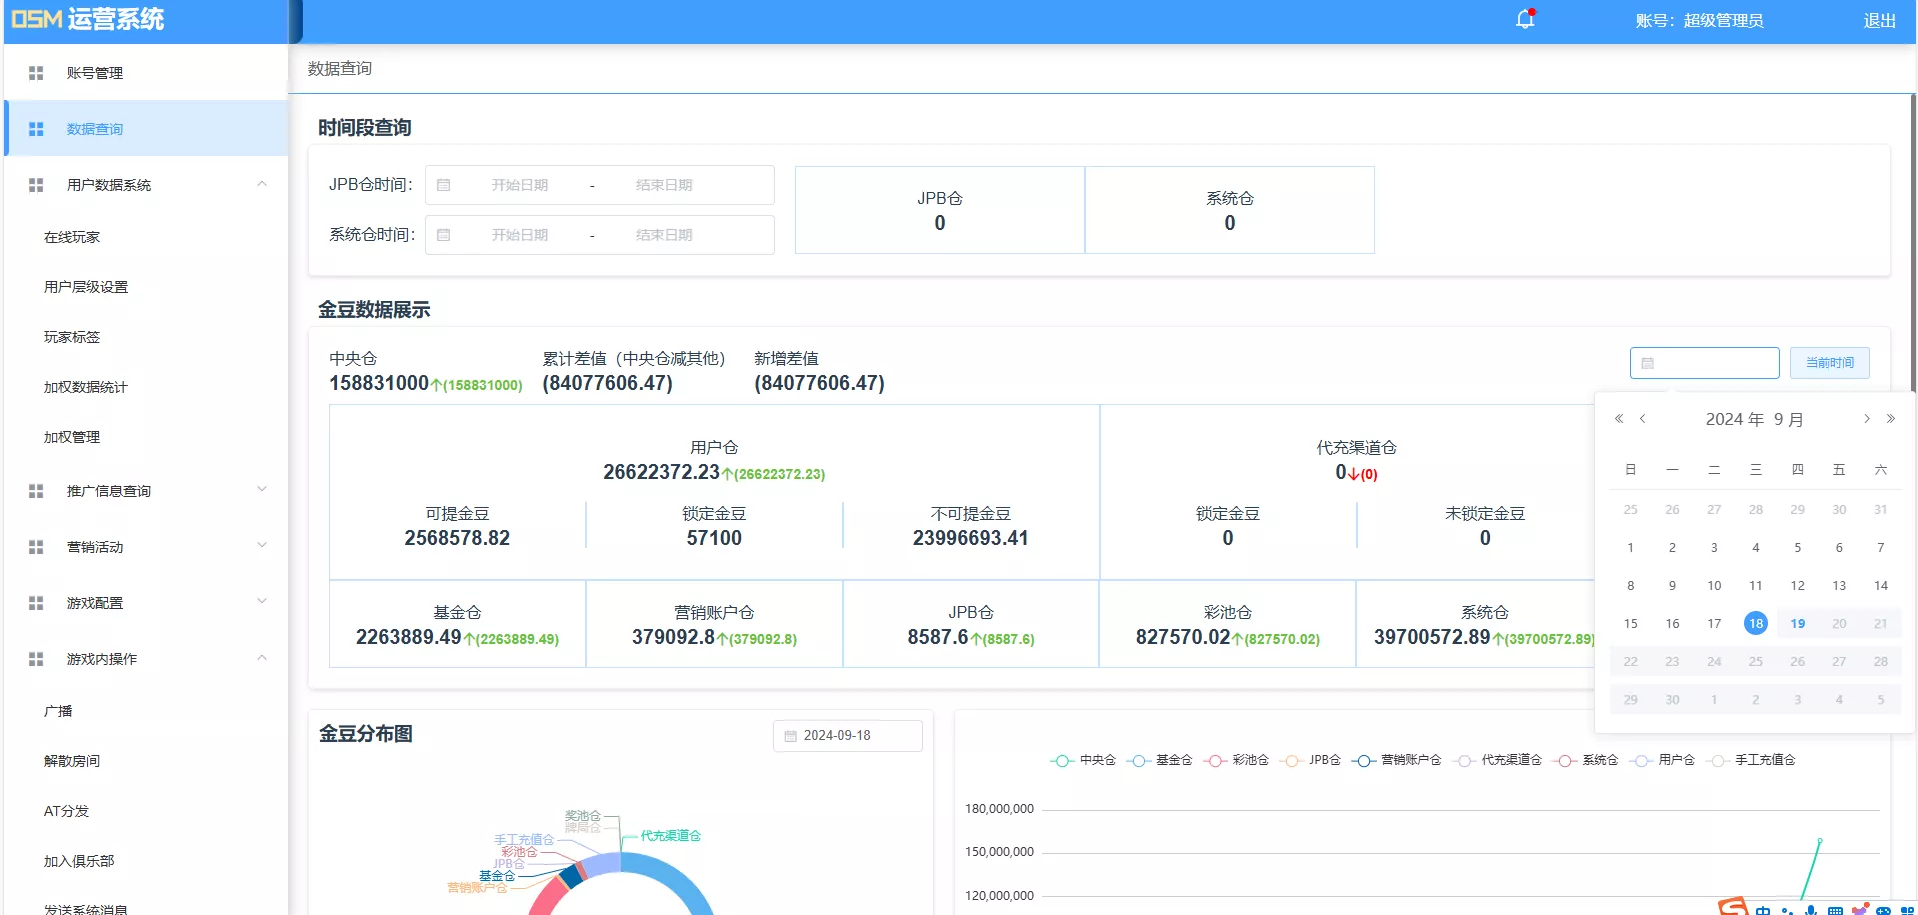Open the Sogou input method icon in taskbar
This screenshot has height=915, width=1918.
[1733, 908]
